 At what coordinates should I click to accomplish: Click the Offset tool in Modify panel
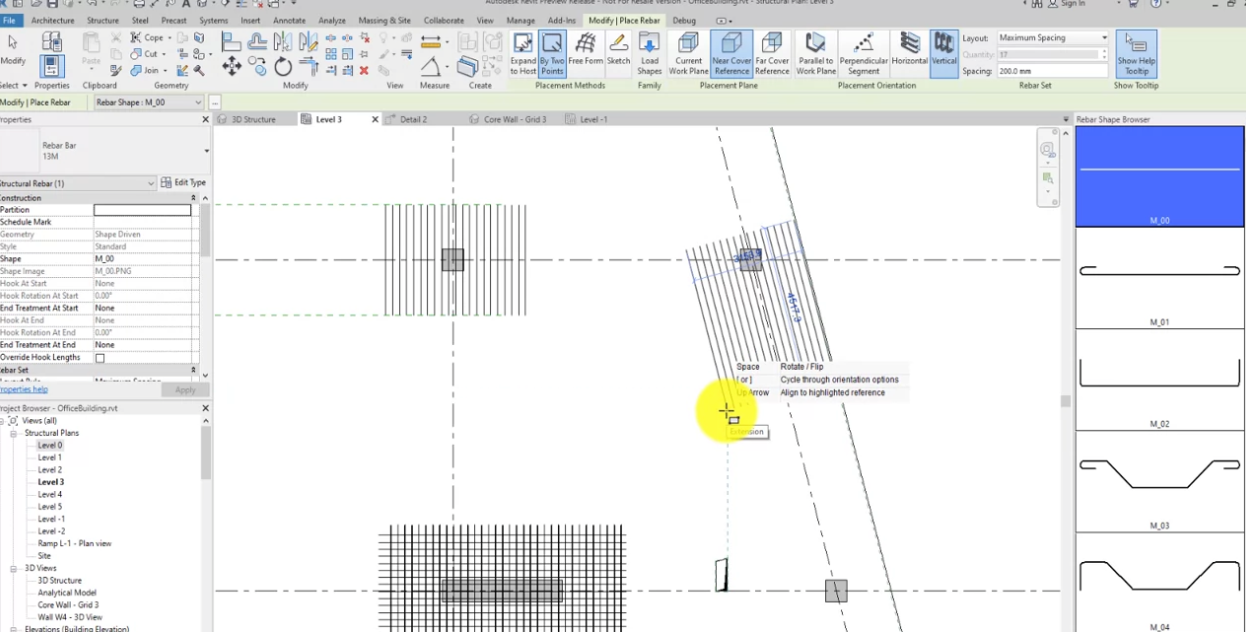click(257, 41)
